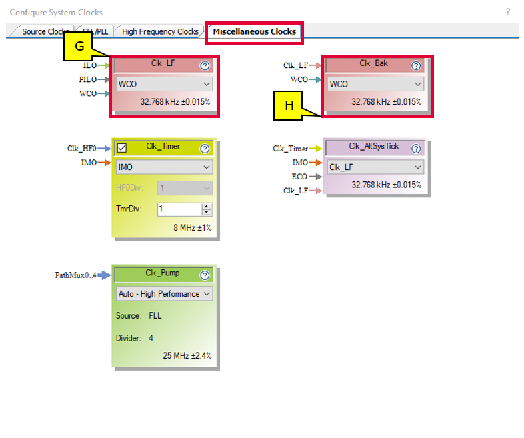Open the Clk_AltSysTick Clk_LF dropdown

coord(375,167)
